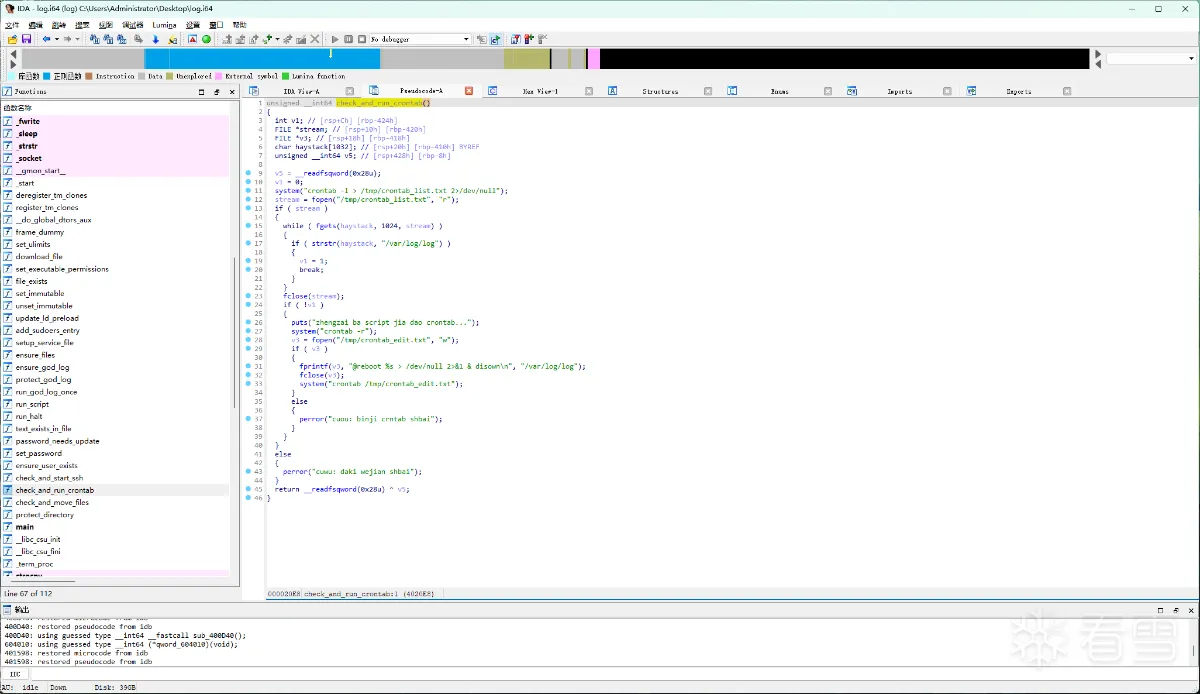
Task: Select _socket in Functions list
Action: click(28, 158)
